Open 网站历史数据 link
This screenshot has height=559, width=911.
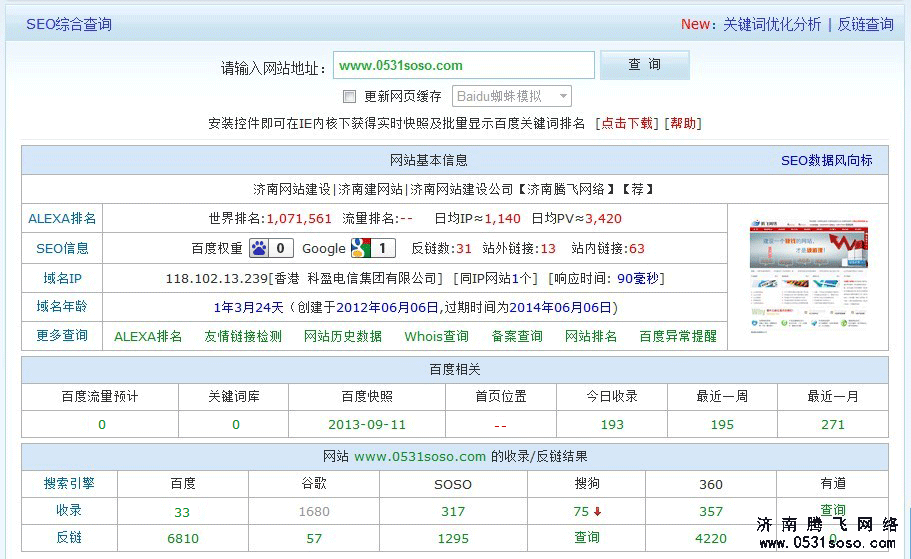(x=343, y=336)
